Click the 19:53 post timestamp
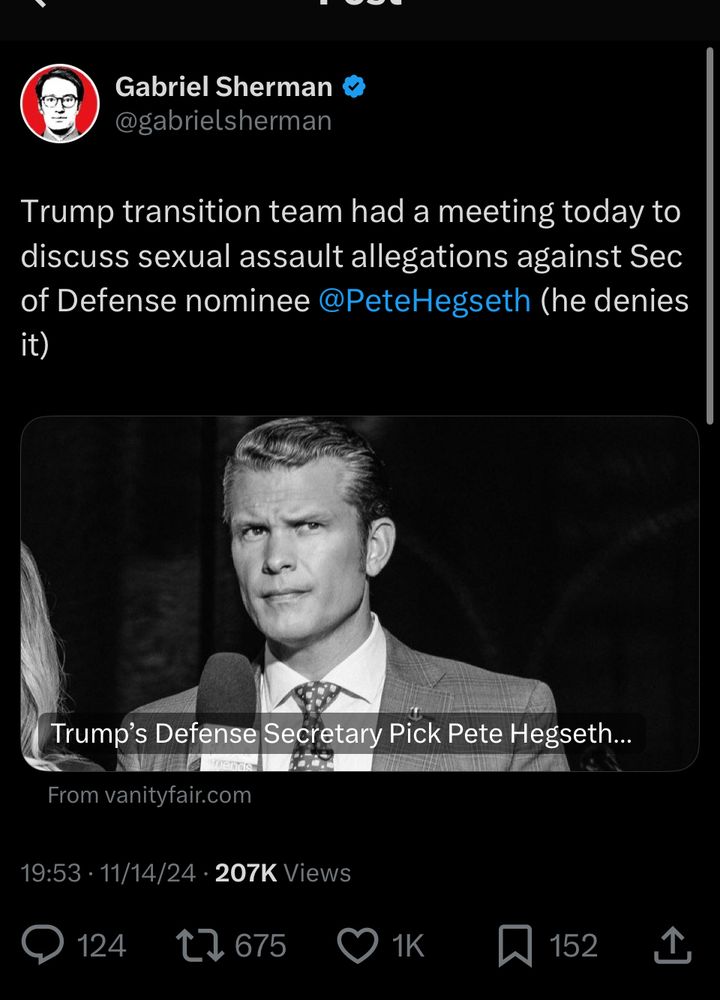 pos(51,872)
